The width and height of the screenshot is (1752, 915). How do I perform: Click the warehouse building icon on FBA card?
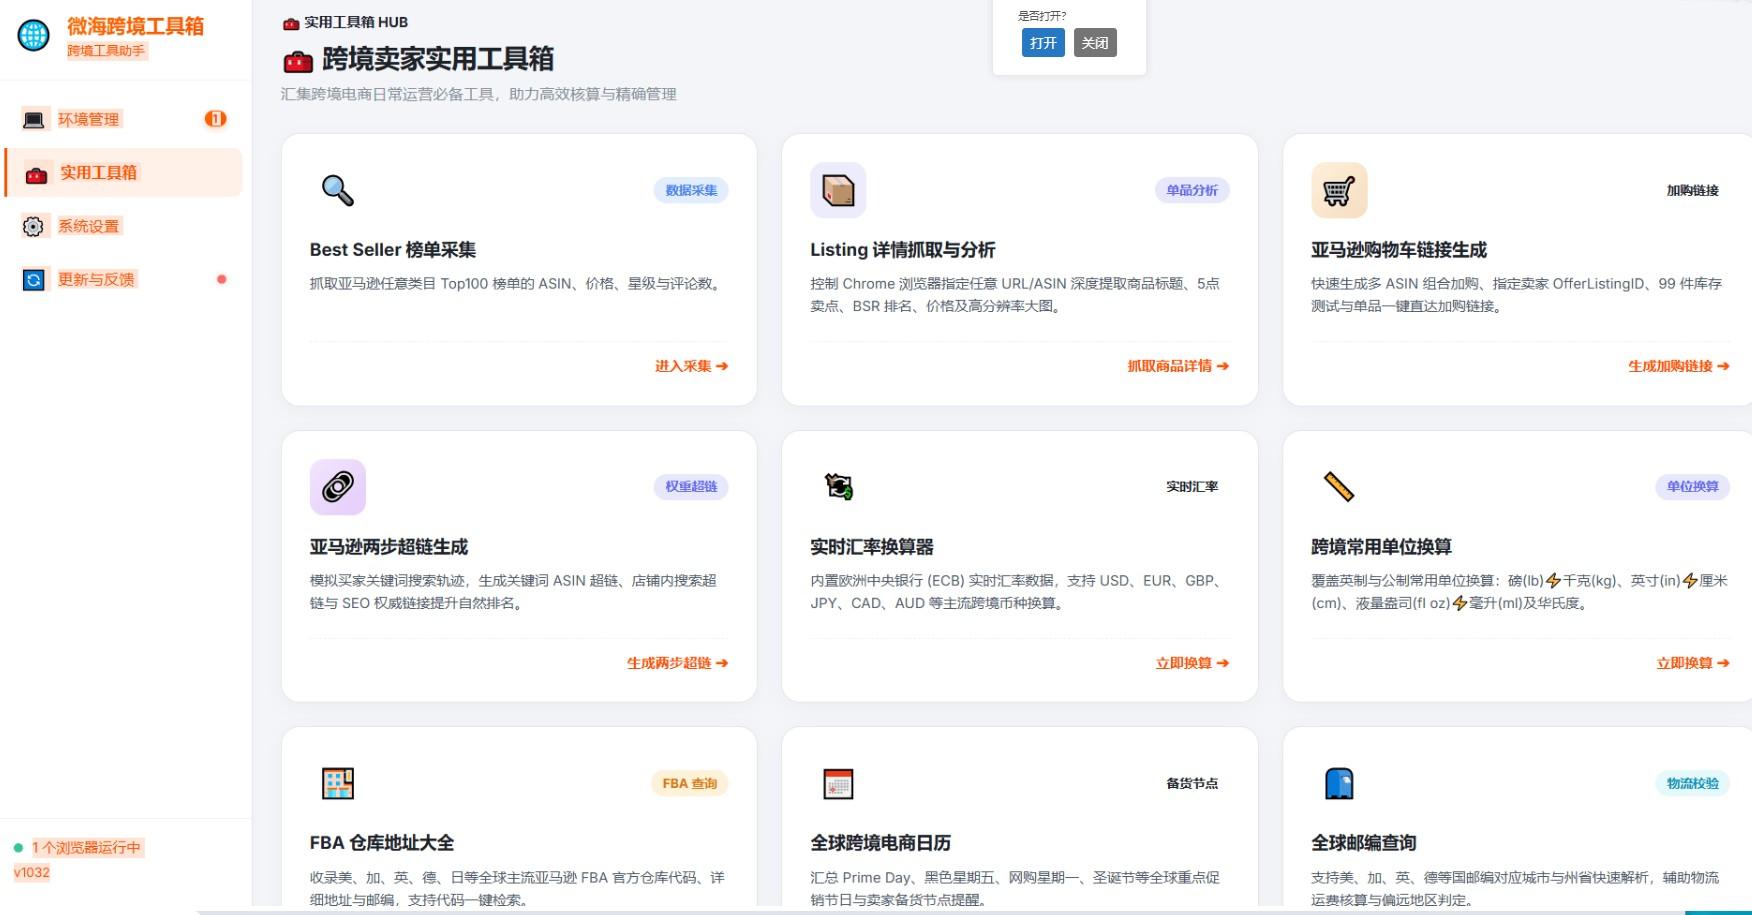338,783
